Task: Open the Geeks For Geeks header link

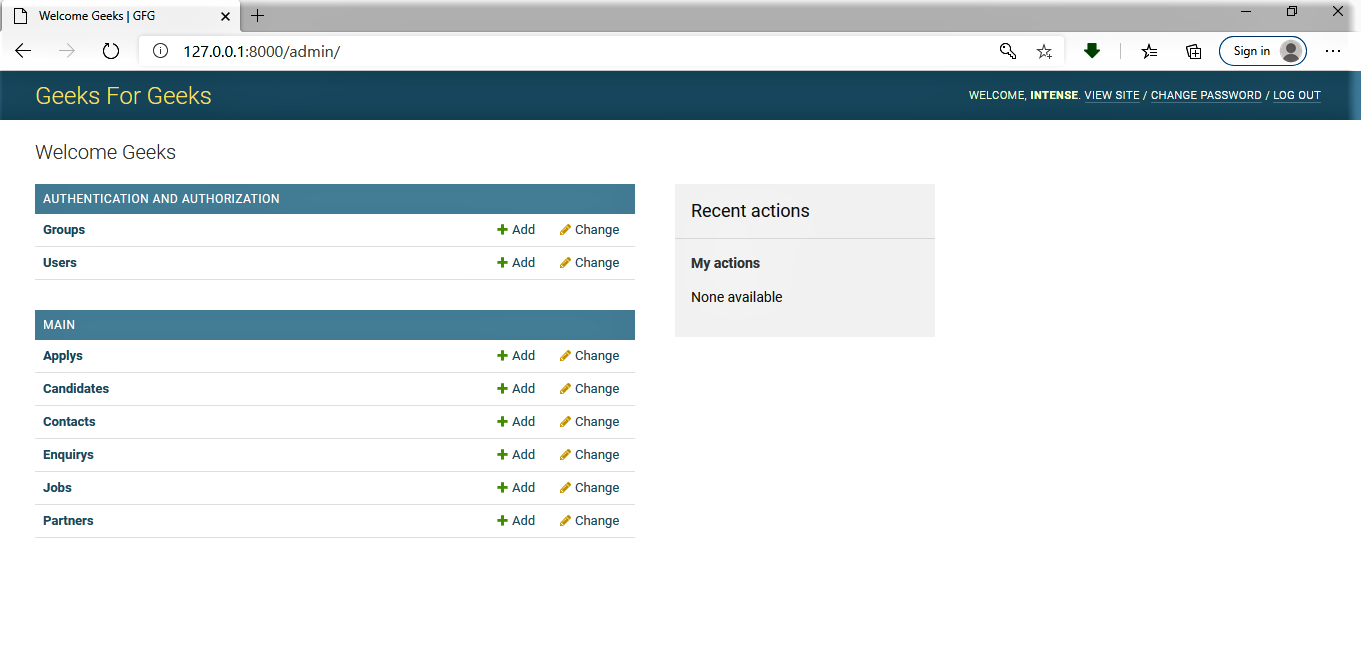Action: [x=124, y=96]
